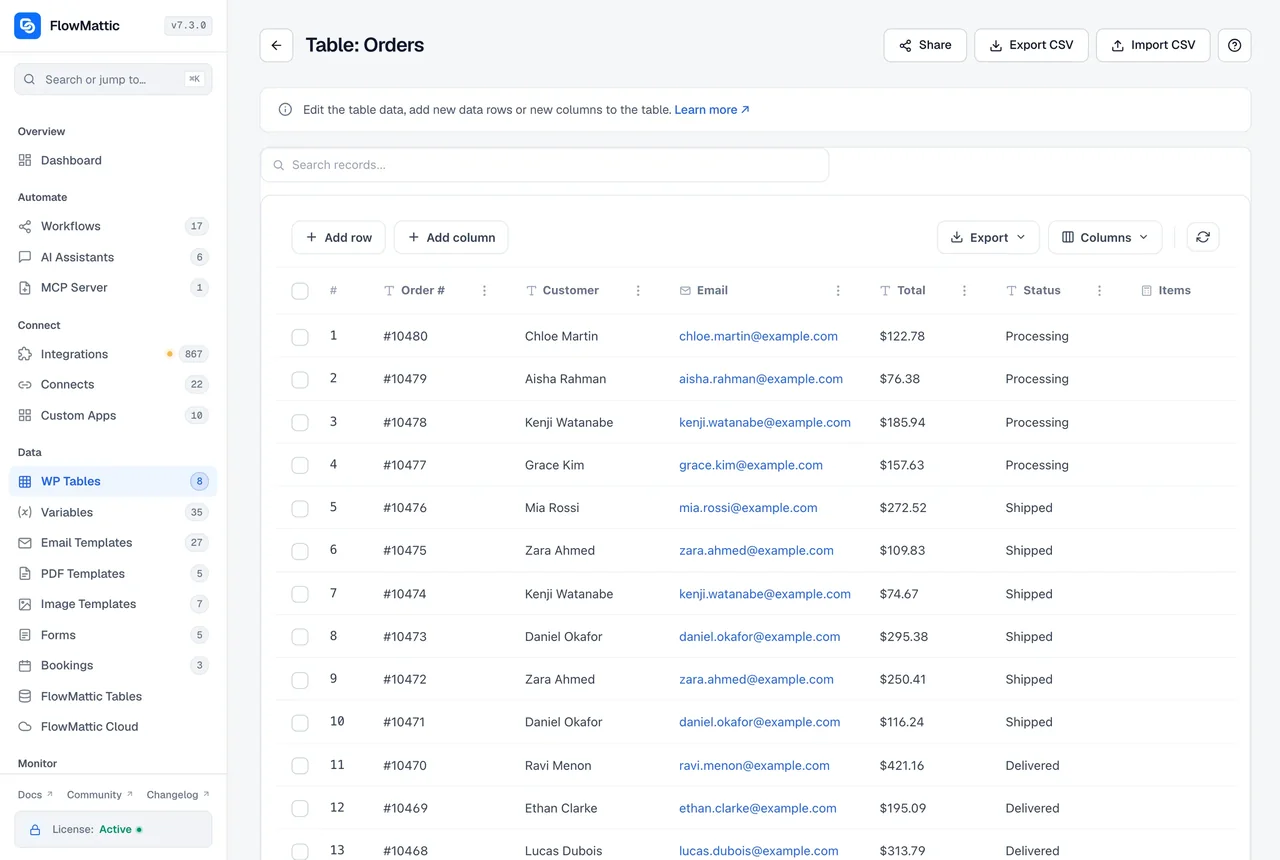The width and height of the screenshot is (1280, 860).
Task: Check the row for order #10477
Action: tap(300, 465)
